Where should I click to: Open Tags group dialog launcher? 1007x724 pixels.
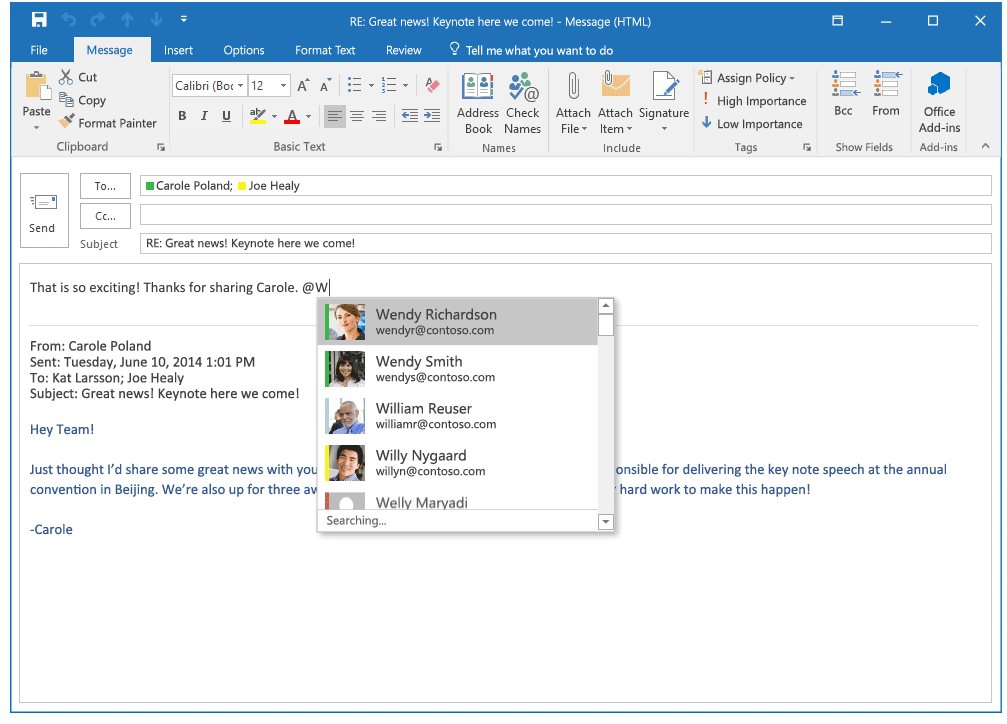pyautogui.click(x=807, y=147)
